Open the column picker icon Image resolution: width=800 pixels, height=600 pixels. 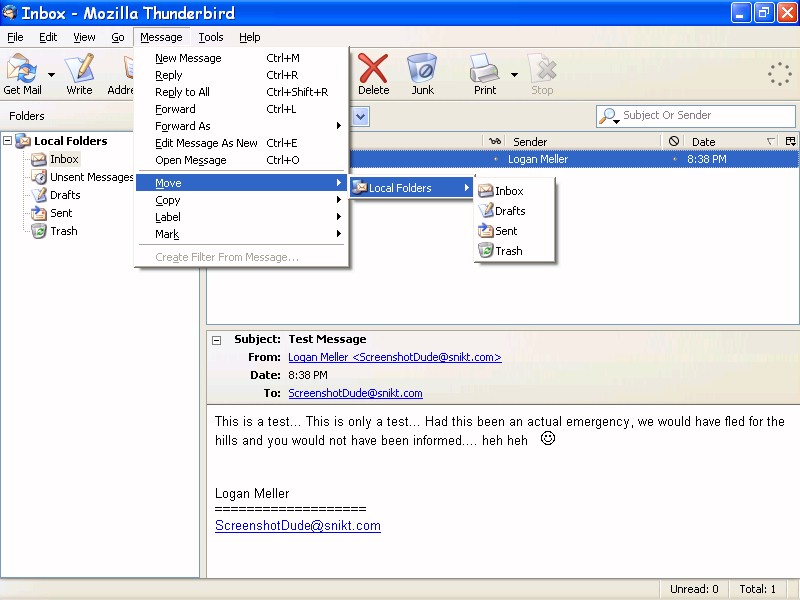pos(790,141)
